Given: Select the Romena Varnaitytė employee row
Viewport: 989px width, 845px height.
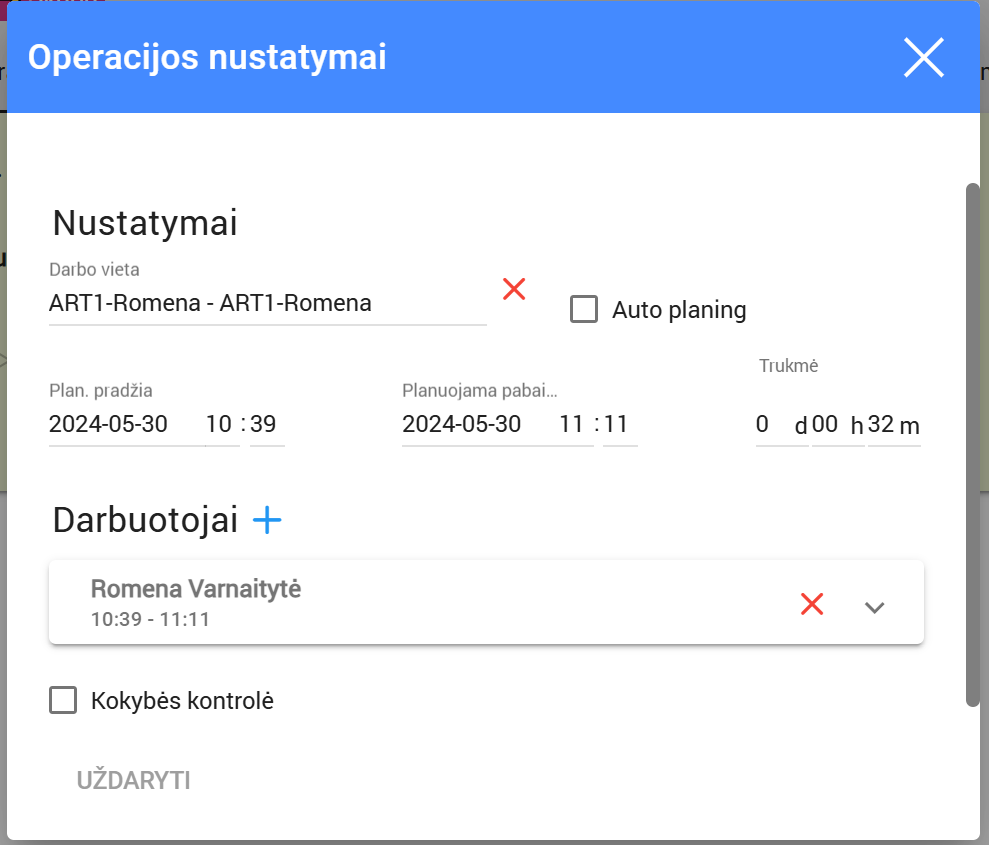Looking at the screenshot, I should [400, 603].
